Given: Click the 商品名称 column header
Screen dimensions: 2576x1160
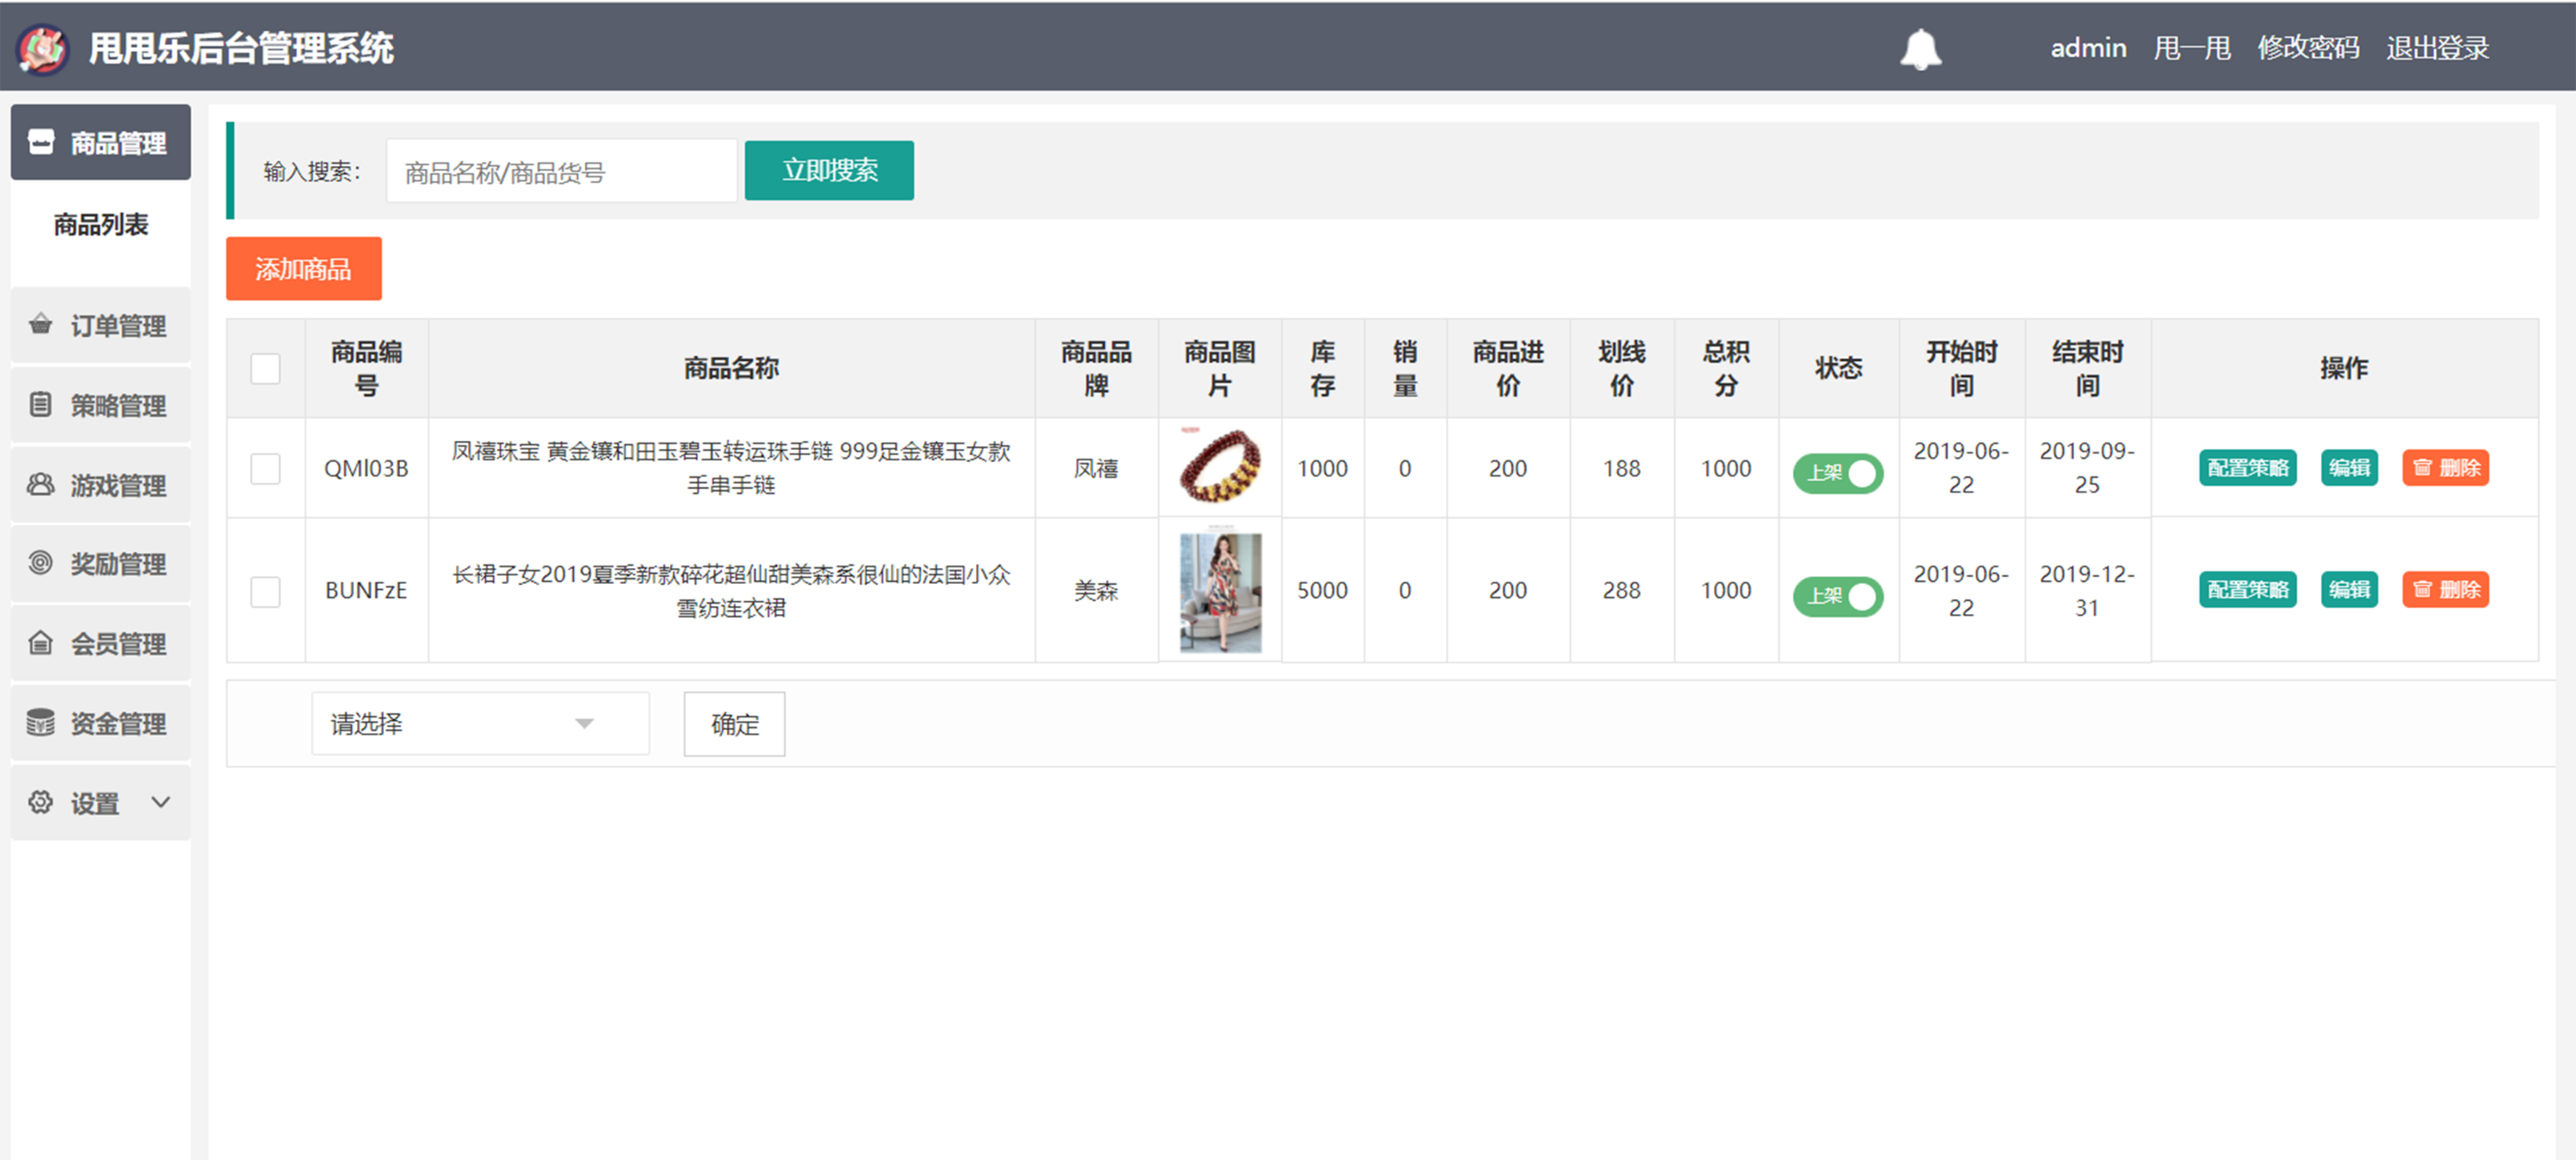Looking at the screenshot, I should (x=731, y=368).
